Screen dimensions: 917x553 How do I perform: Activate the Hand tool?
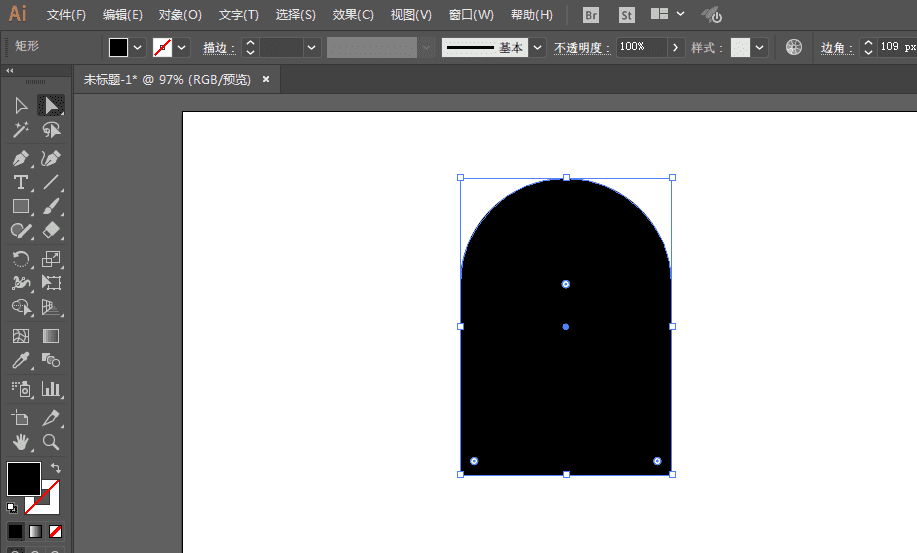point(20,442)
